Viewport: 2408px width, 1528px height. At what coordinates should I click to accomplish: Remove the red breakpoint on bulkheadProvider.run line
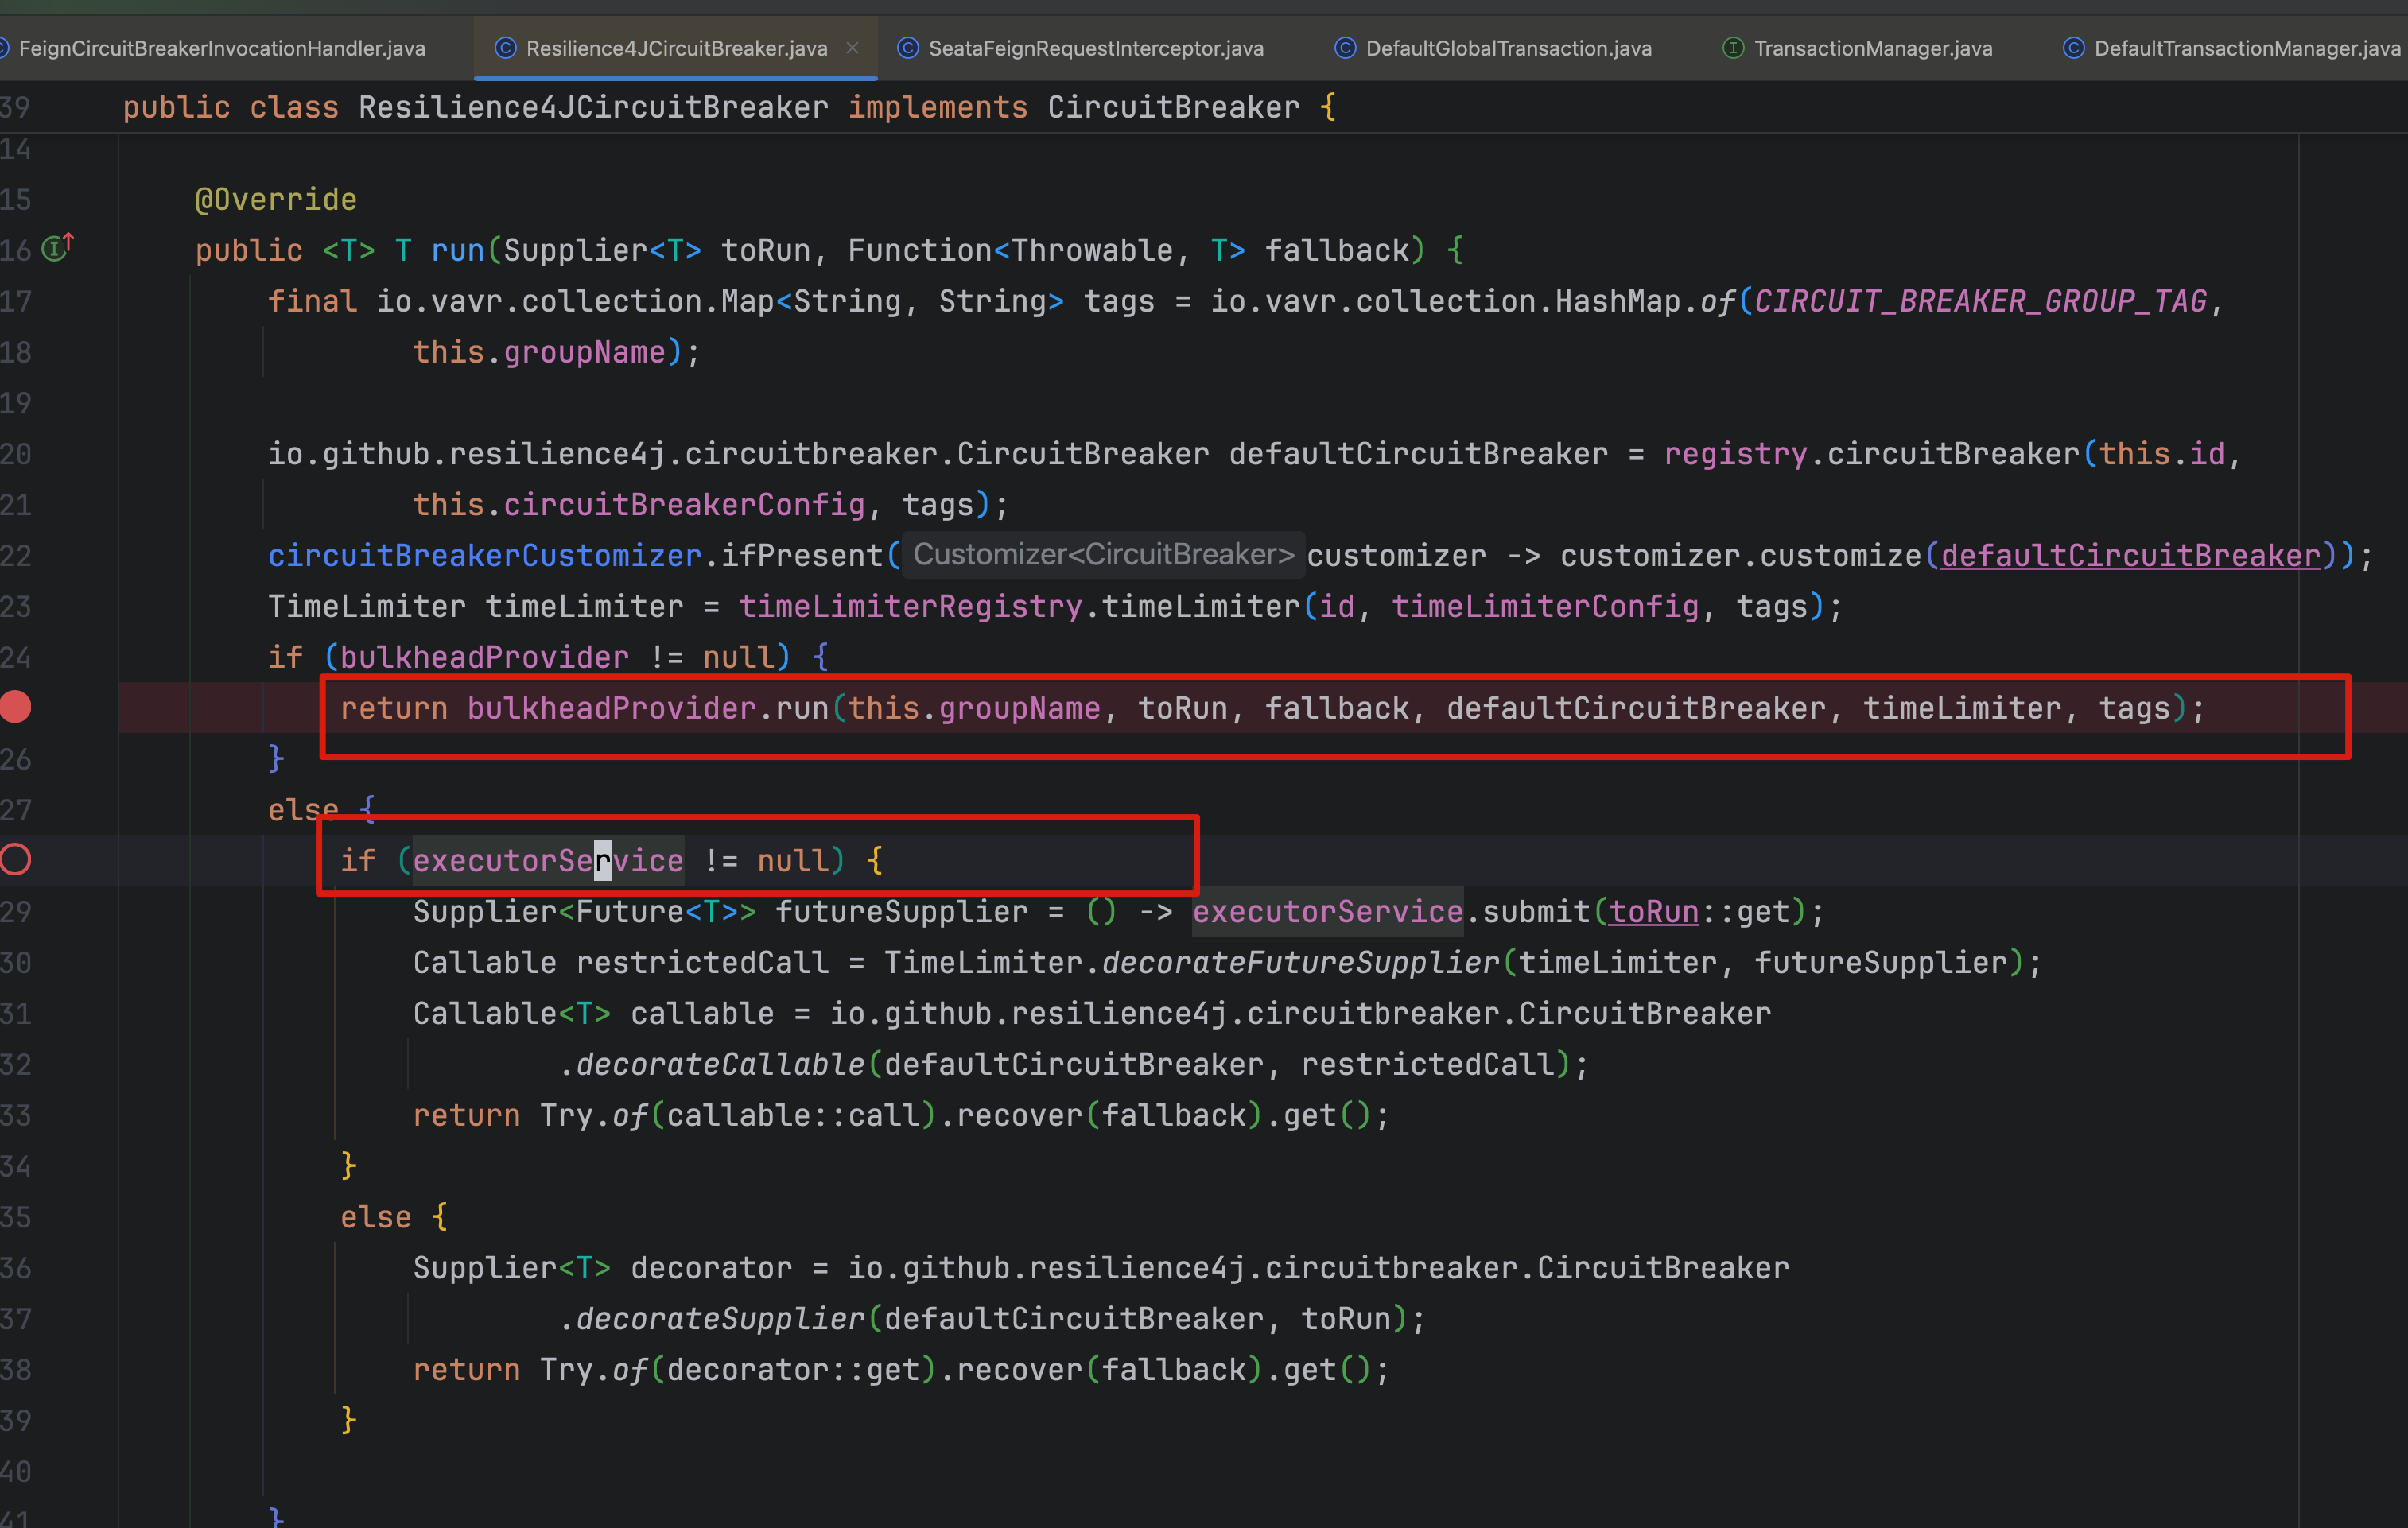pos(16,707)
